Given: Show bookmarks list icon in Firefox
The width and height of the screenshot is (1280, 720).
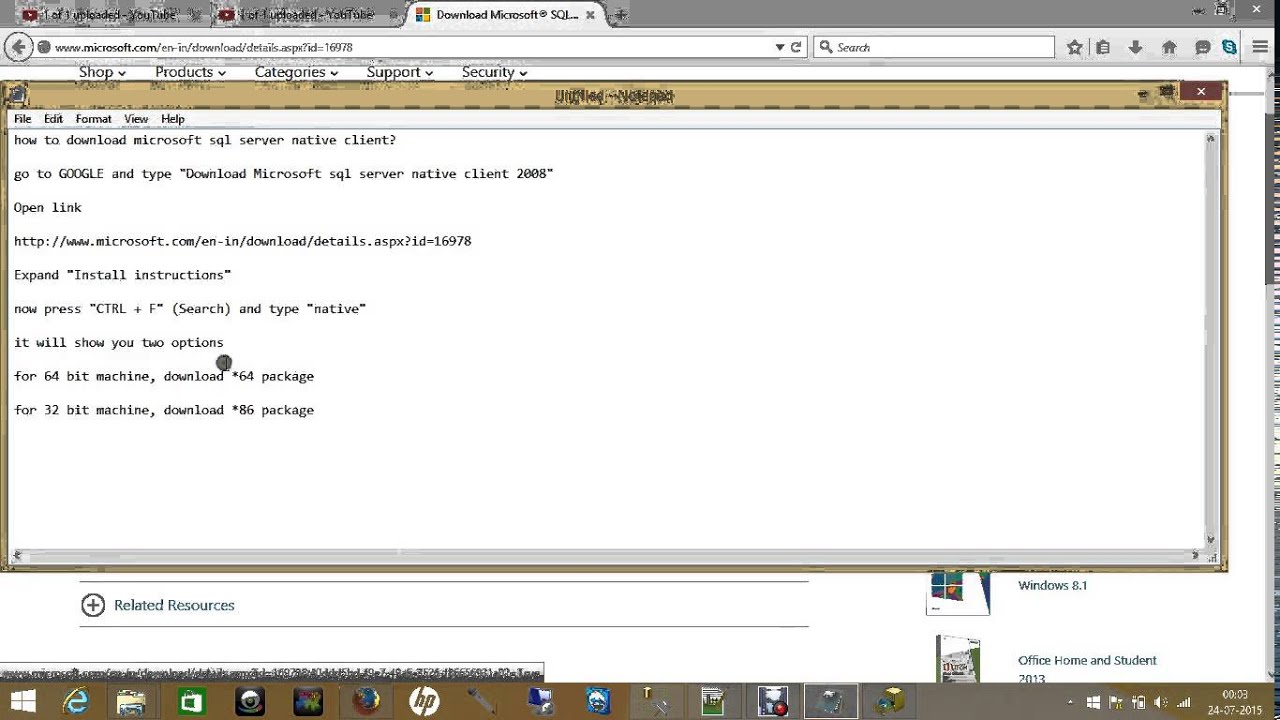Looking at the screenshot, I should pos(1103,47).
